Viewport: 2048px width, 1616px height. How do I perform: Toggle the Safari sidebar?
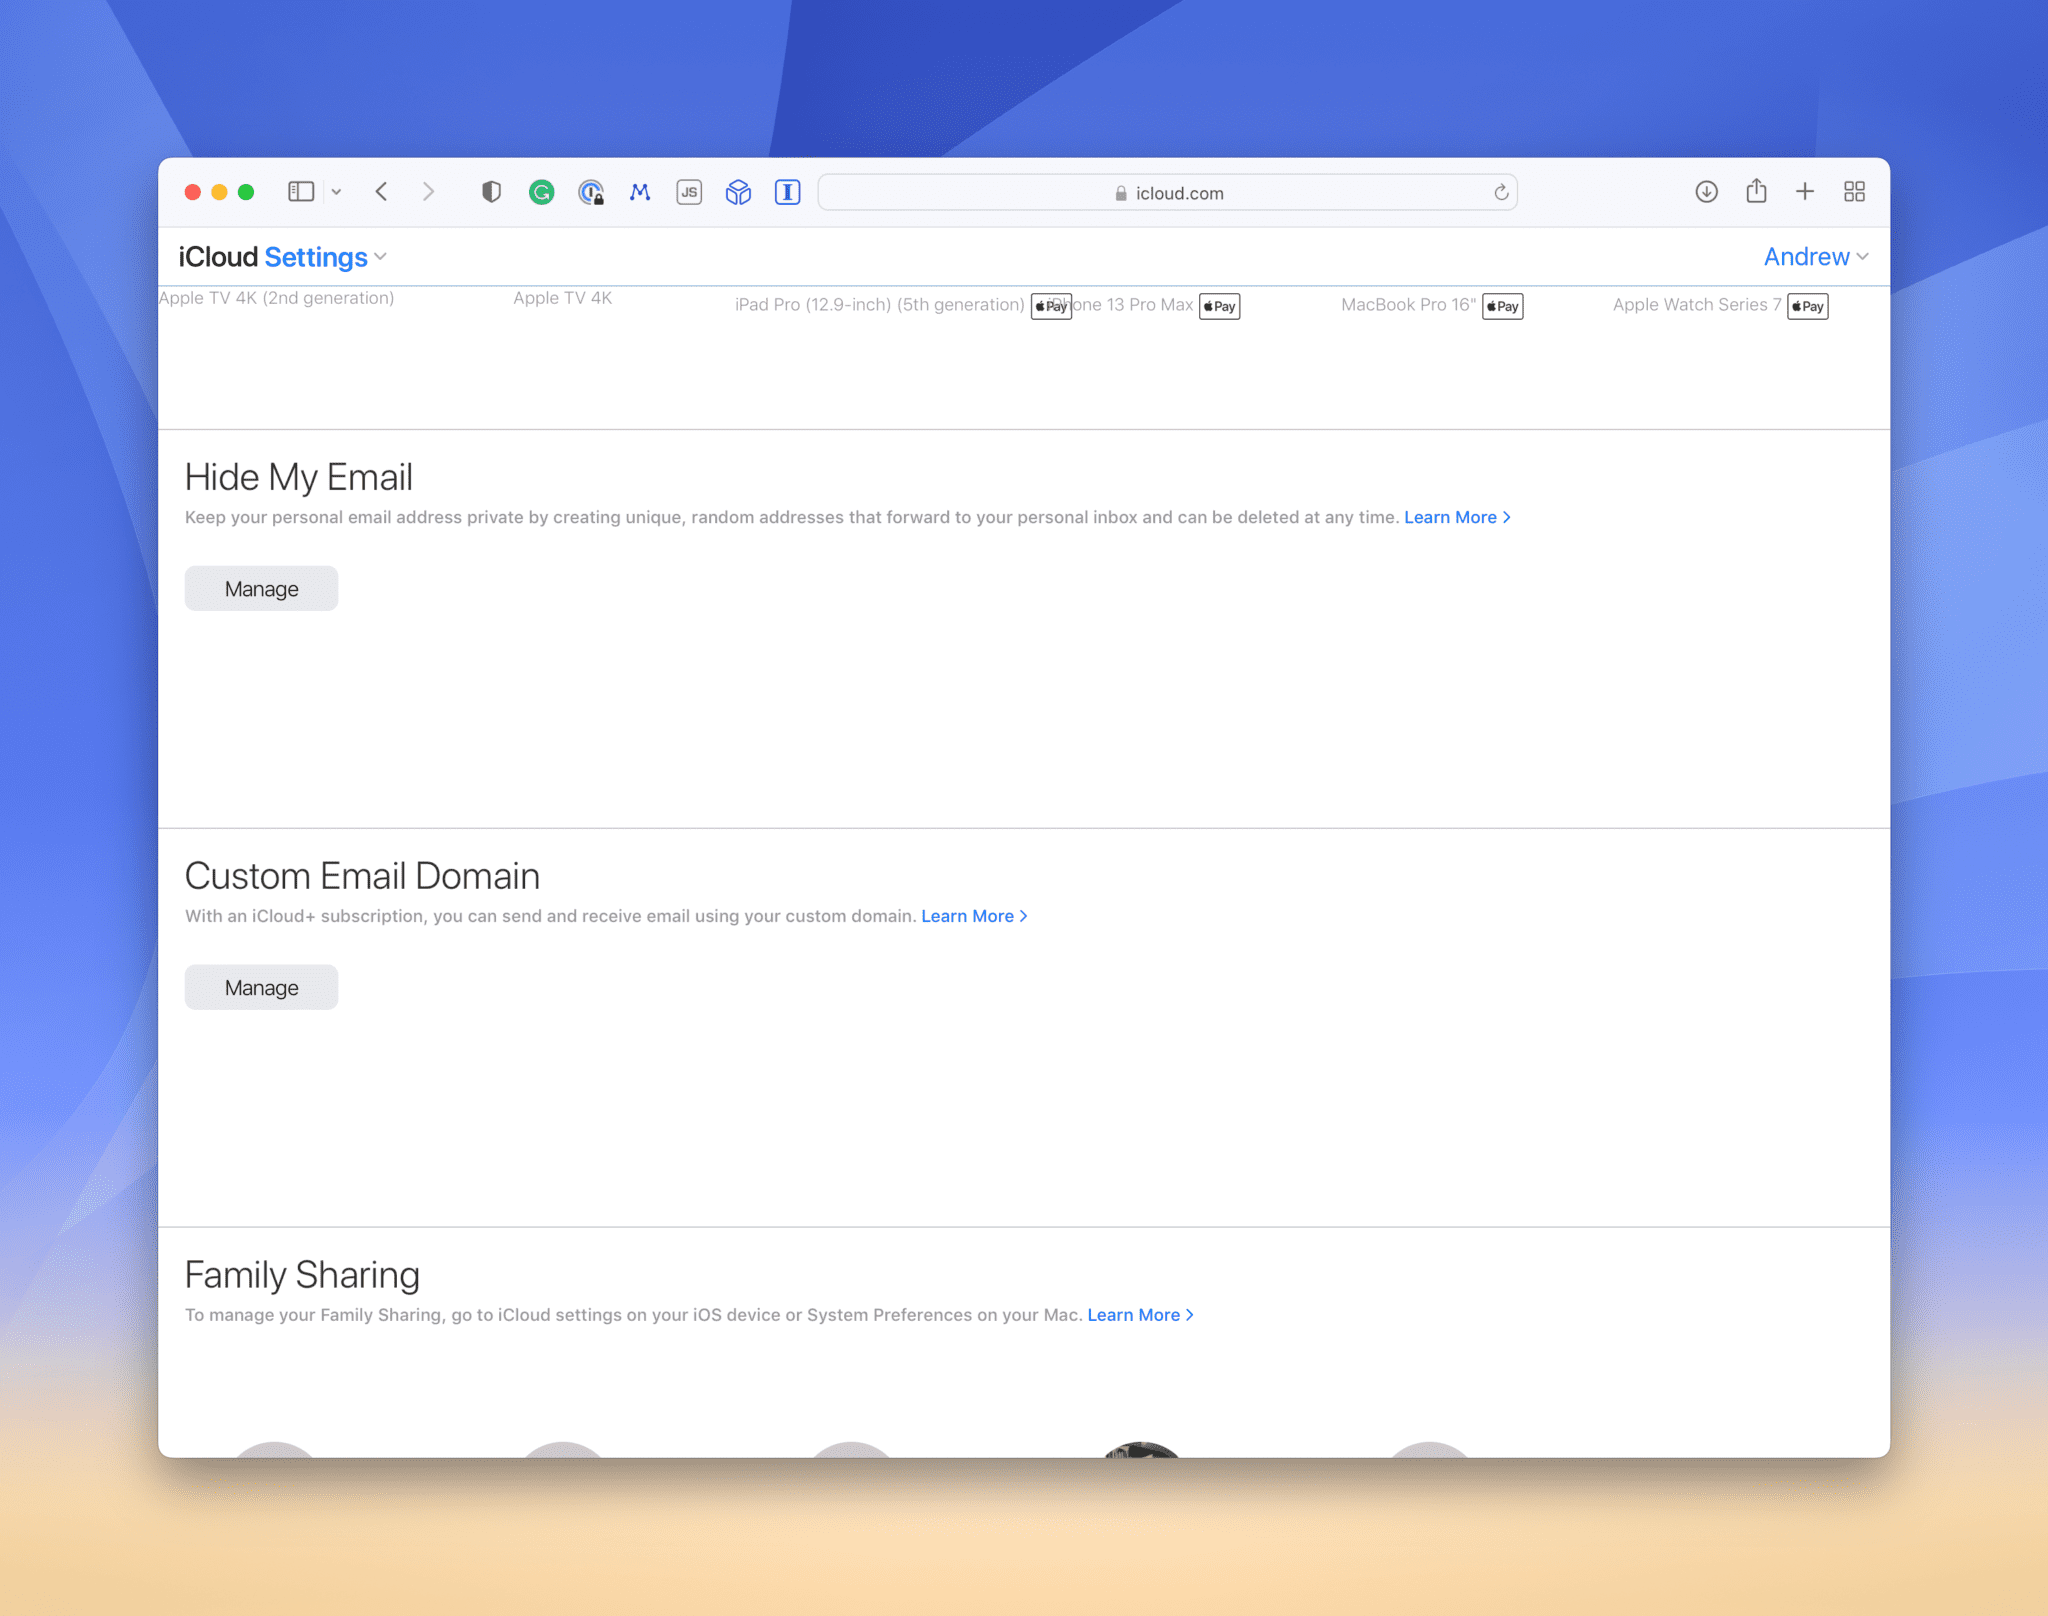point(300,191)
